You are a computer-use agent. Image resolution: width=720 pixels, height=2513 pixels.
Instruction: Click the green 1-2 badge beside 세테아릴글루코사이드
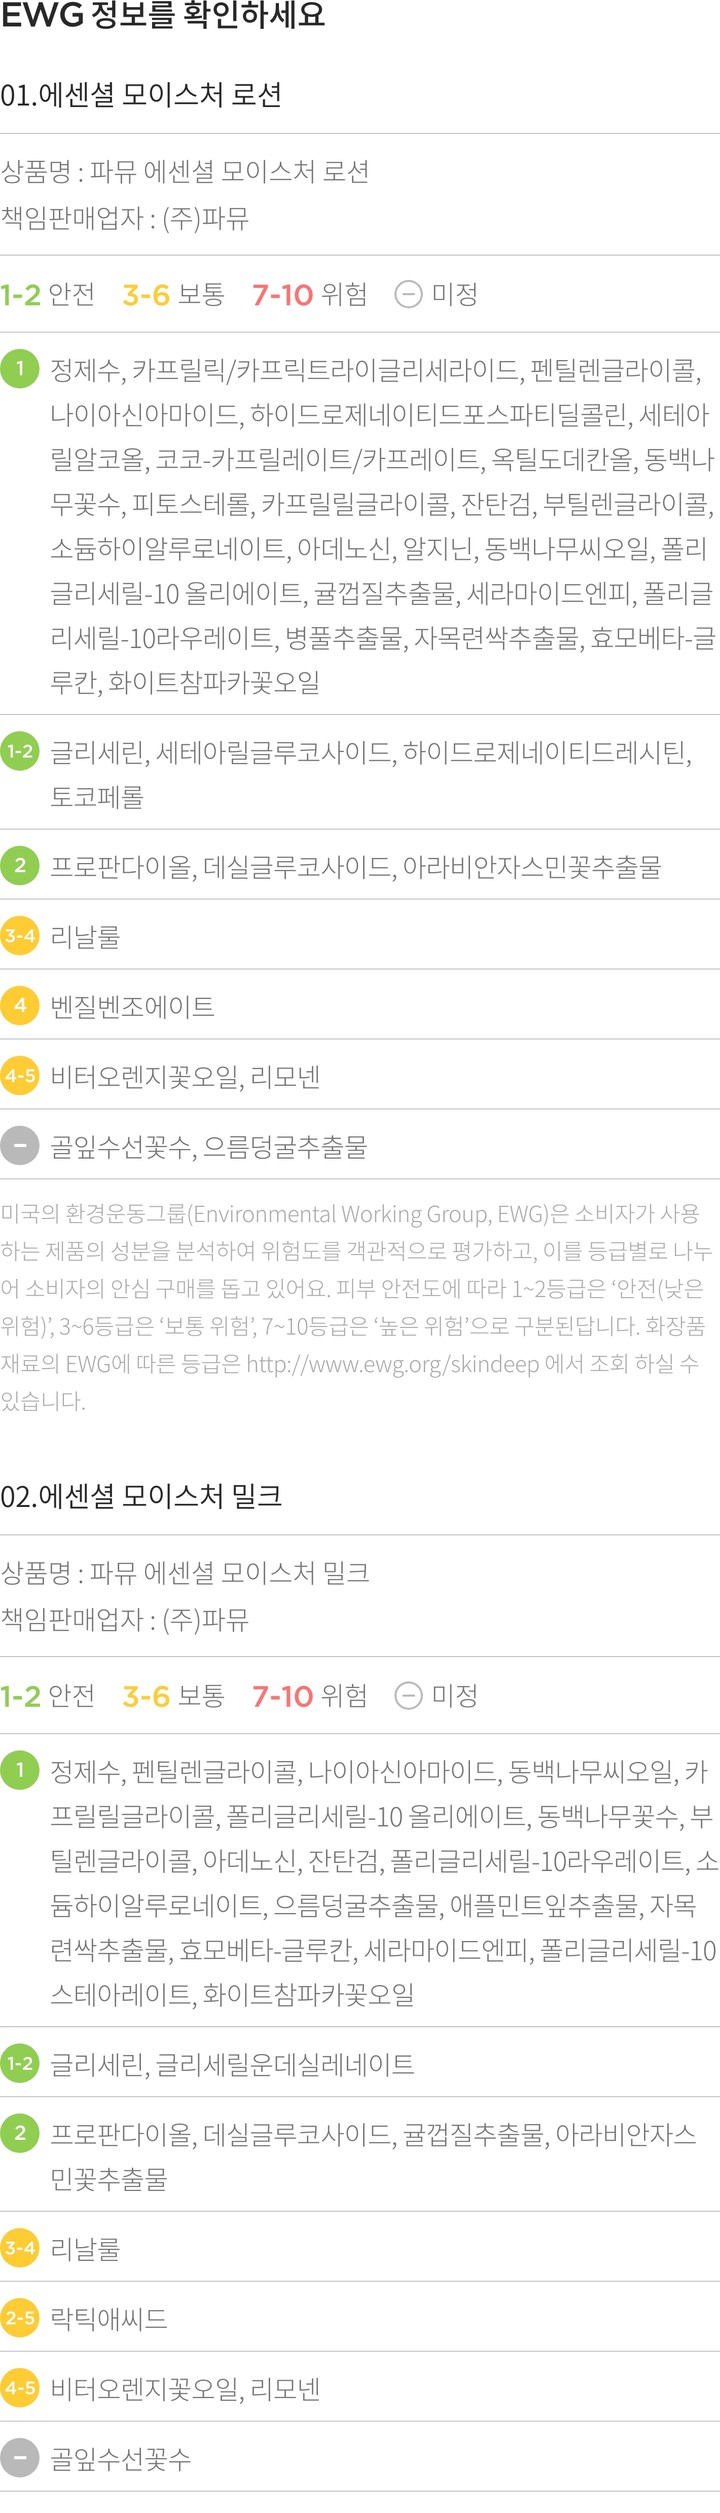coord(19,751)
